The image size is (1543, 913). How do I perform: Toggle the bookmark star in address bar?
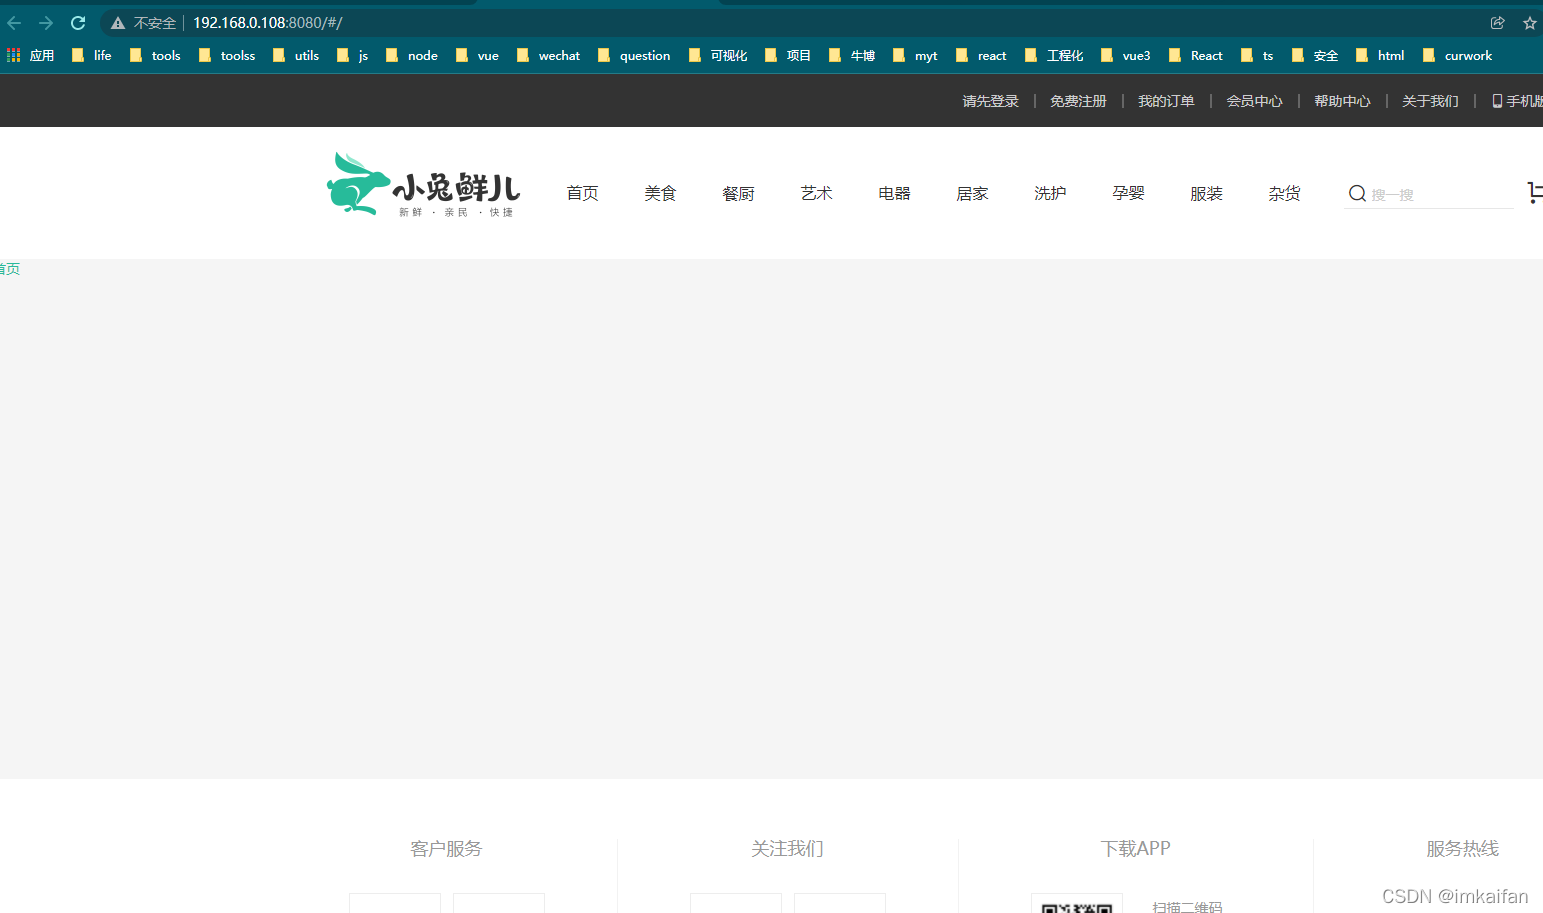click(x=1530, y=22)
